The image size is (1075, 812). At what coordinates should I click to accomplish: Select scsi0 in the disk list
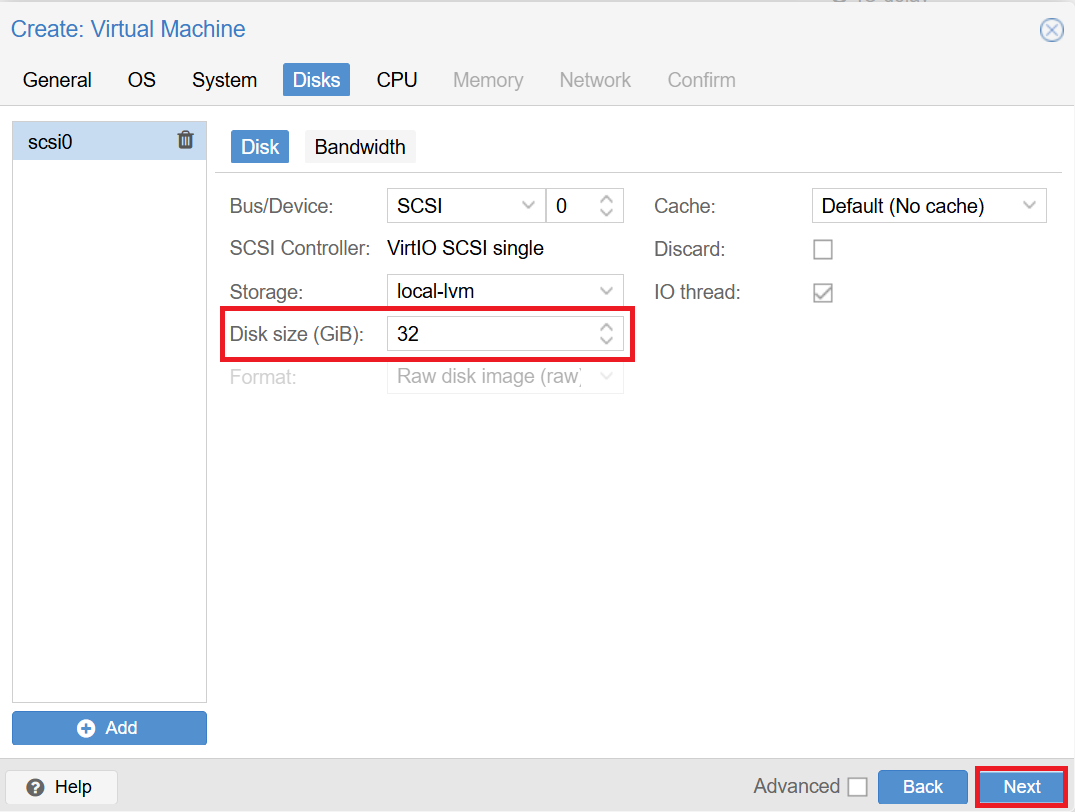[x=90, y=142]
